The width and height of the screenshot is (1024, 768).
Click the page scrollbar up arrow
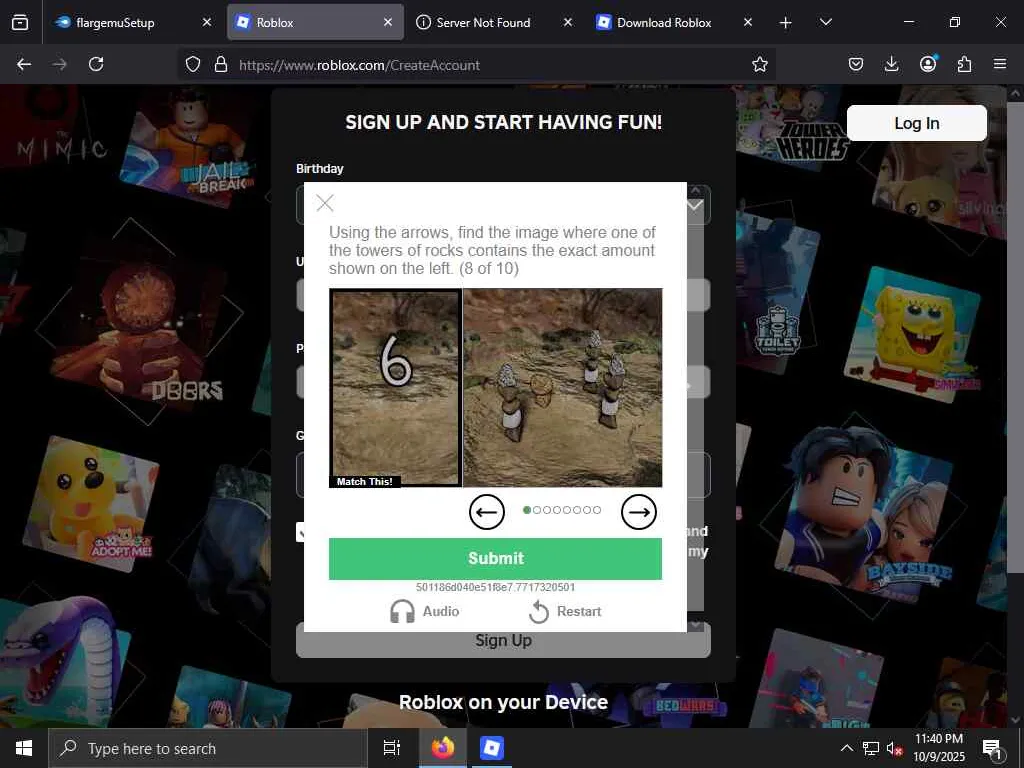point(1015,93)
